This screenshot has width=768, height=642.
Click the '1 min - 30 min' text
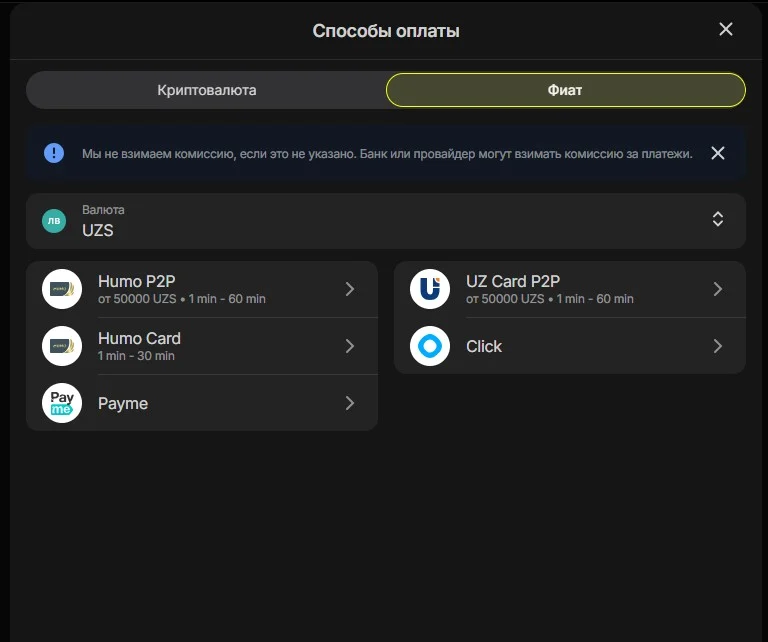pyautogui.click(x=136, y=356)
